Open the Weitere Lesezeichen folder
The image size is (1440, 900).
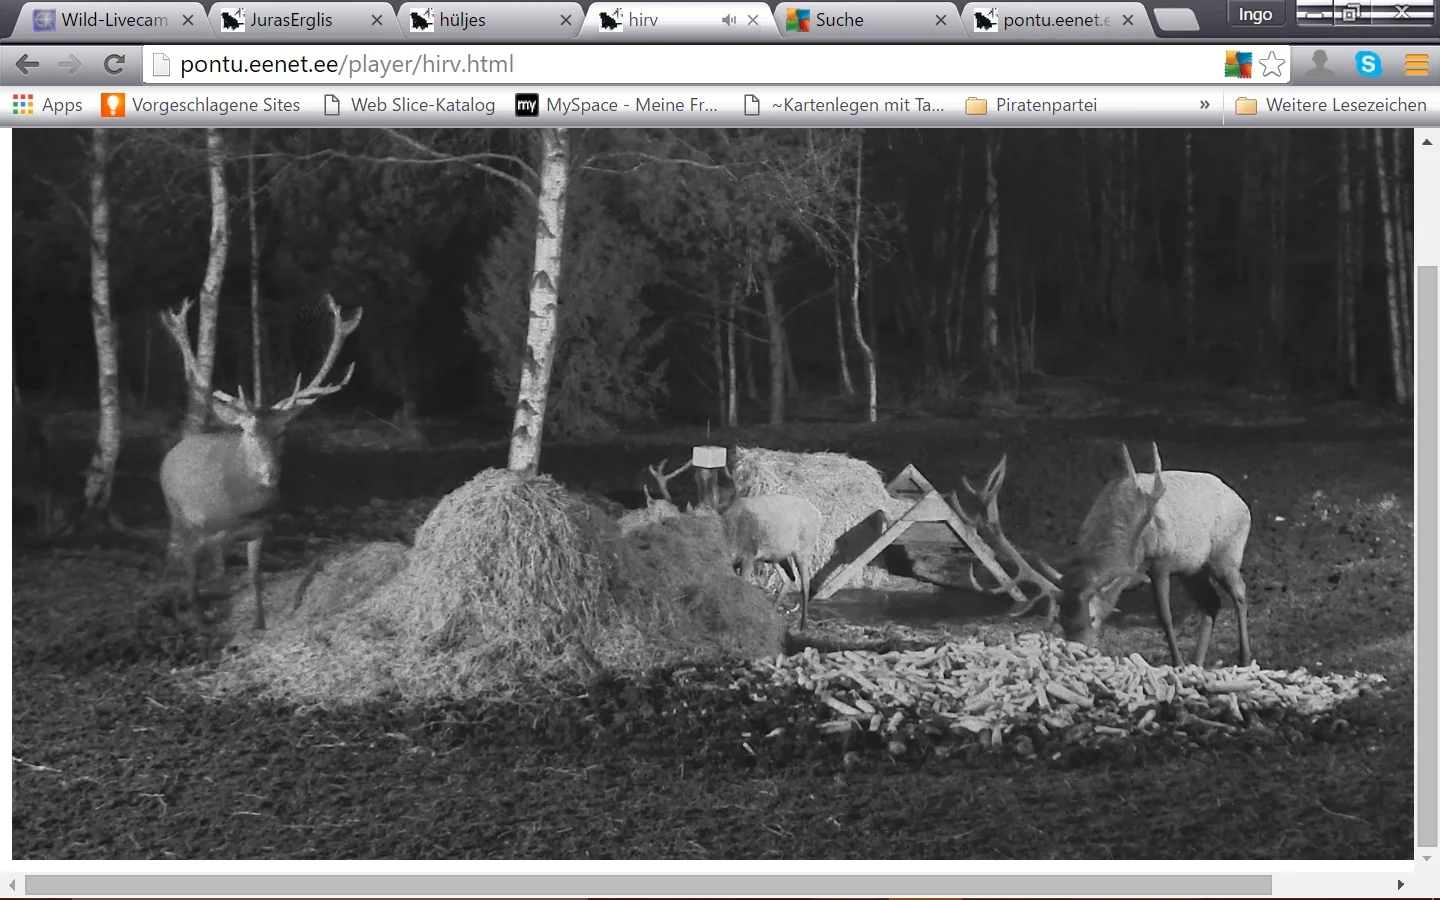1331,105
